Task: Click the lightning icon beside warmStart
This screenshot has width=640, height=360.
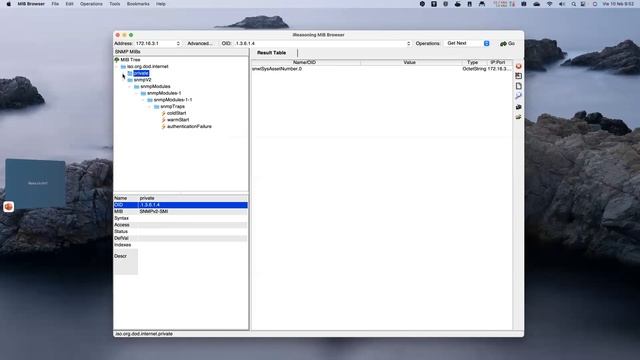Action: (163, 120)
